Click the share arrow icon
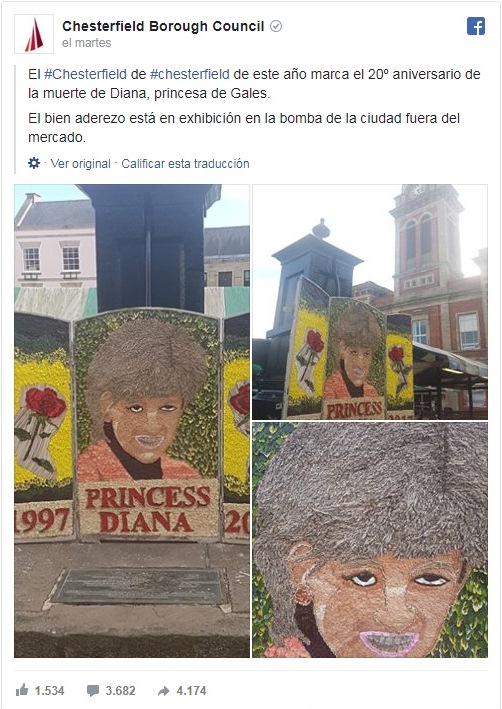 pos(163,690)
